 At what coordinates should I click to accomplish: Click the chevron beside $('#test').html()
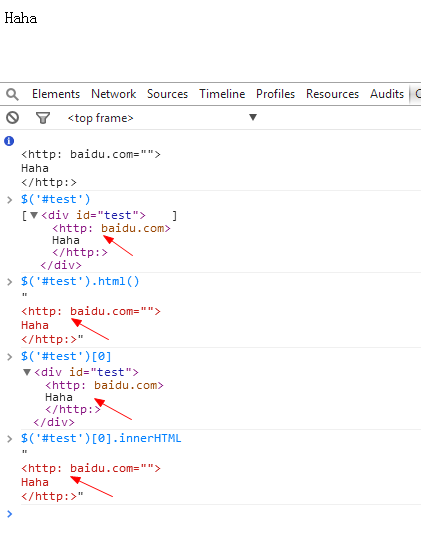(10, 282)
